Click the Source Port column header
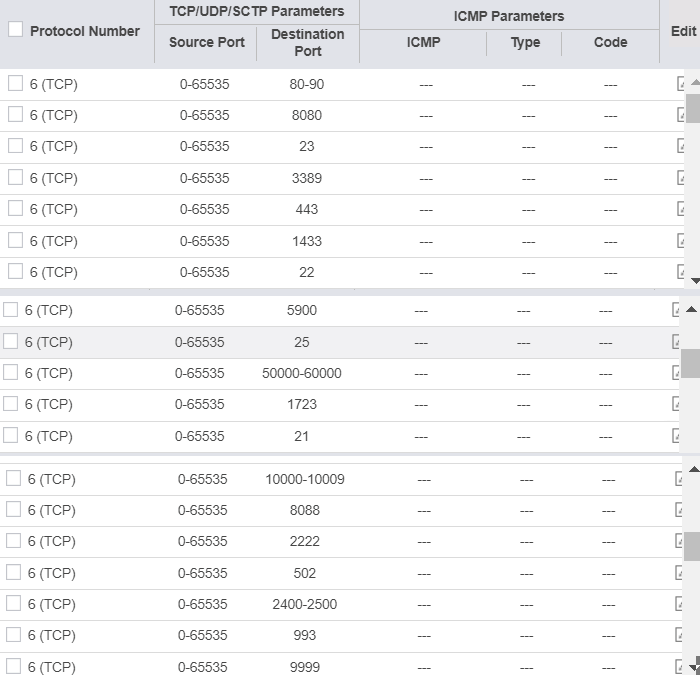700x686 pixels. click(x=206, y=42)
